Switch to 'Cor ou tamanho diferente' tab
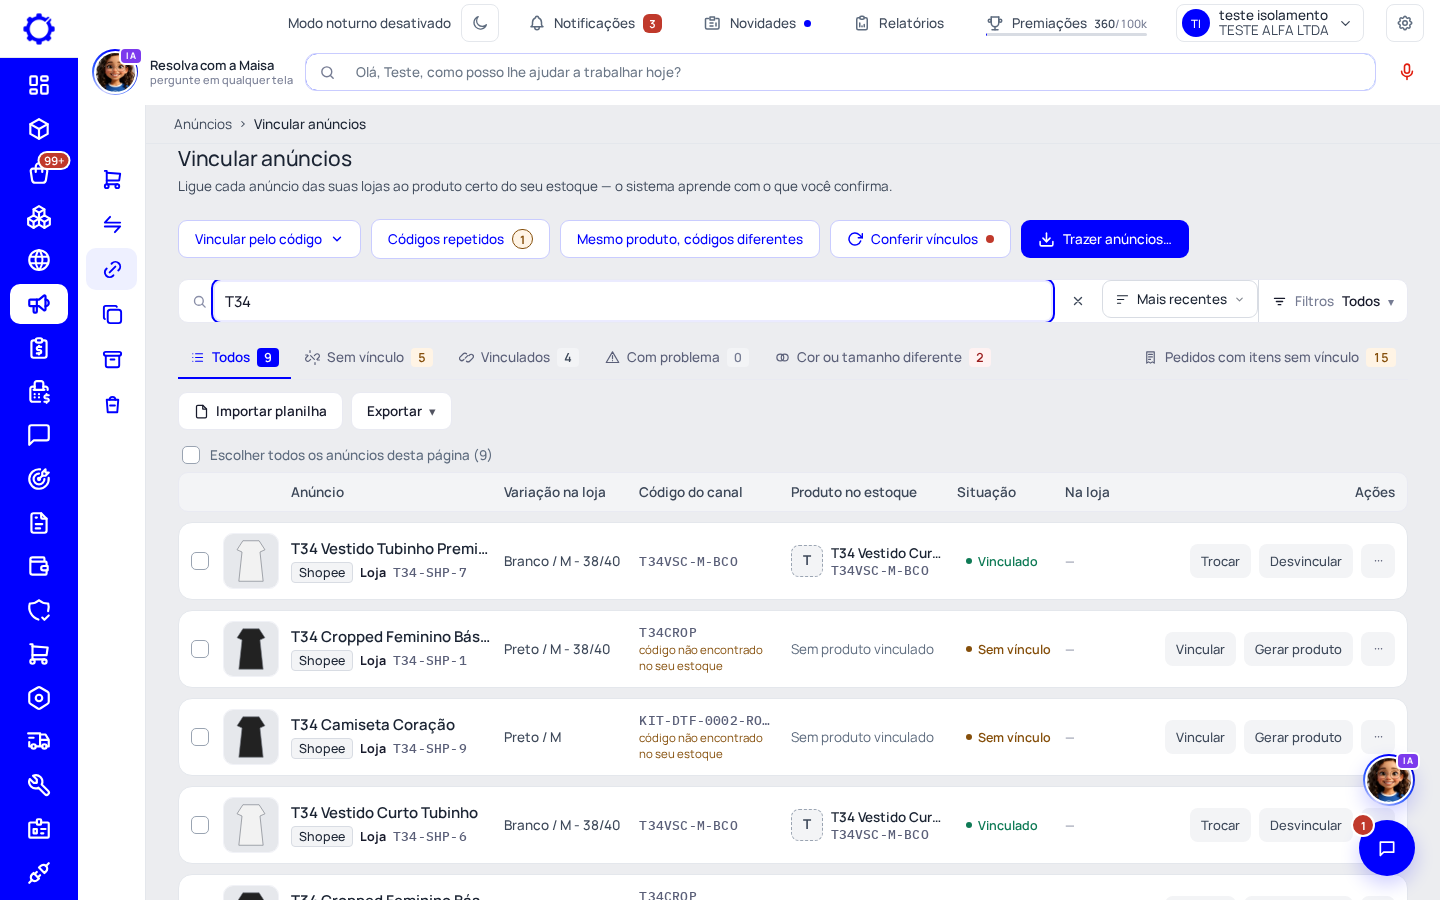 pyautogui.click(x=883, y=357)
